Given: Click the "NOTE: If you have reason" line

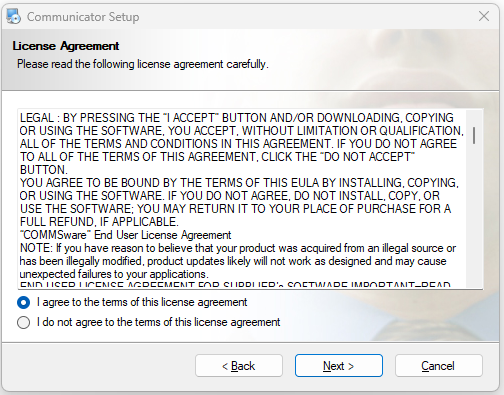Looking at the screenshot, I should [238, 248].
